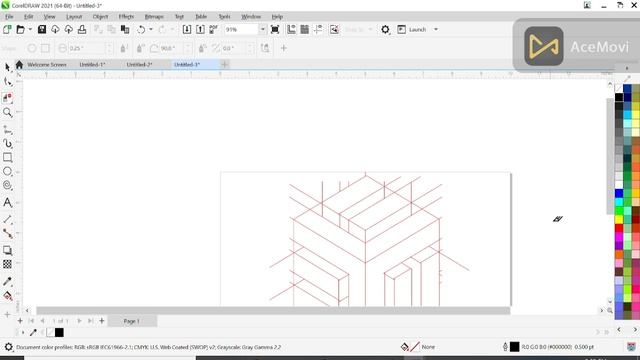This screenshot has width=640, height=360.
Task: Select the Zoom magnifier tool
Action: tap(7, 112)
